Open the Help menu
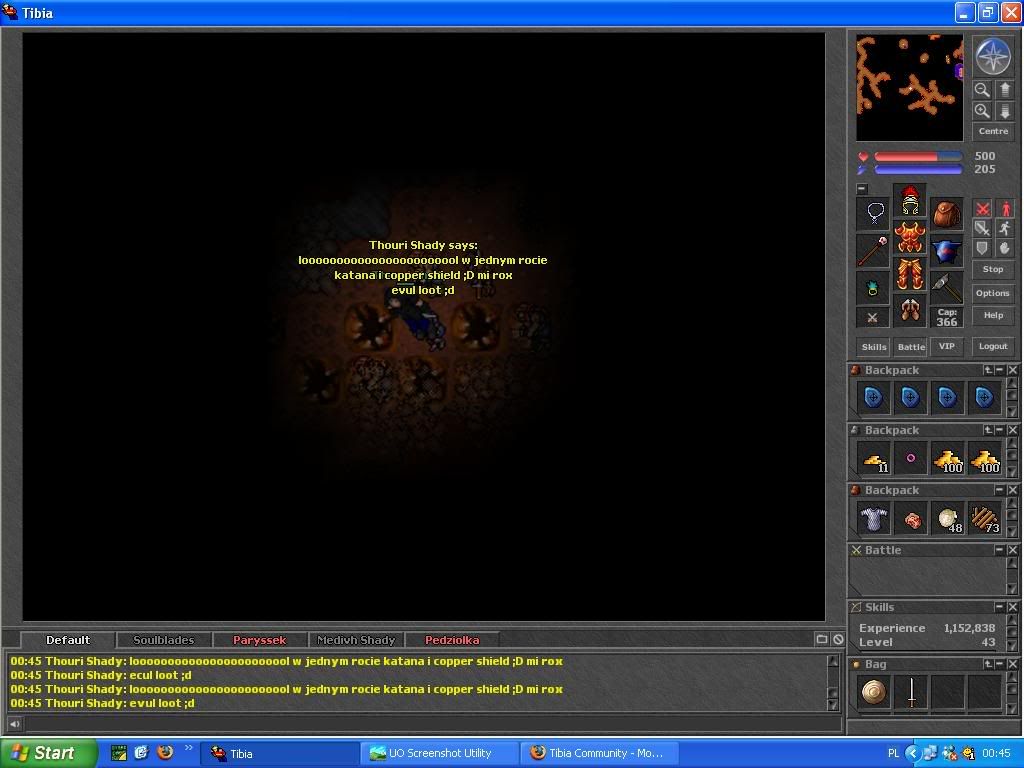Image resolution: width=1024 pixels, height=768 pixels. [x=993, y=315]
